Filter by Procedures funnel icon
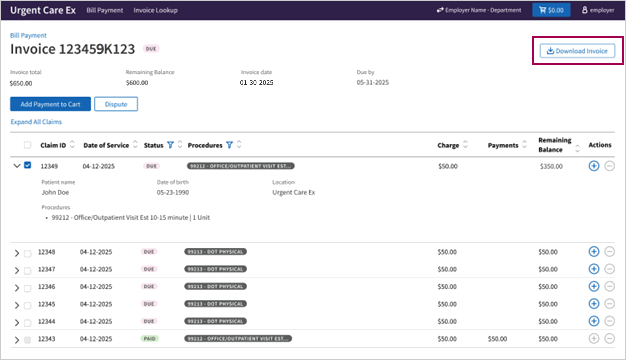 click(x=230, y=145)
